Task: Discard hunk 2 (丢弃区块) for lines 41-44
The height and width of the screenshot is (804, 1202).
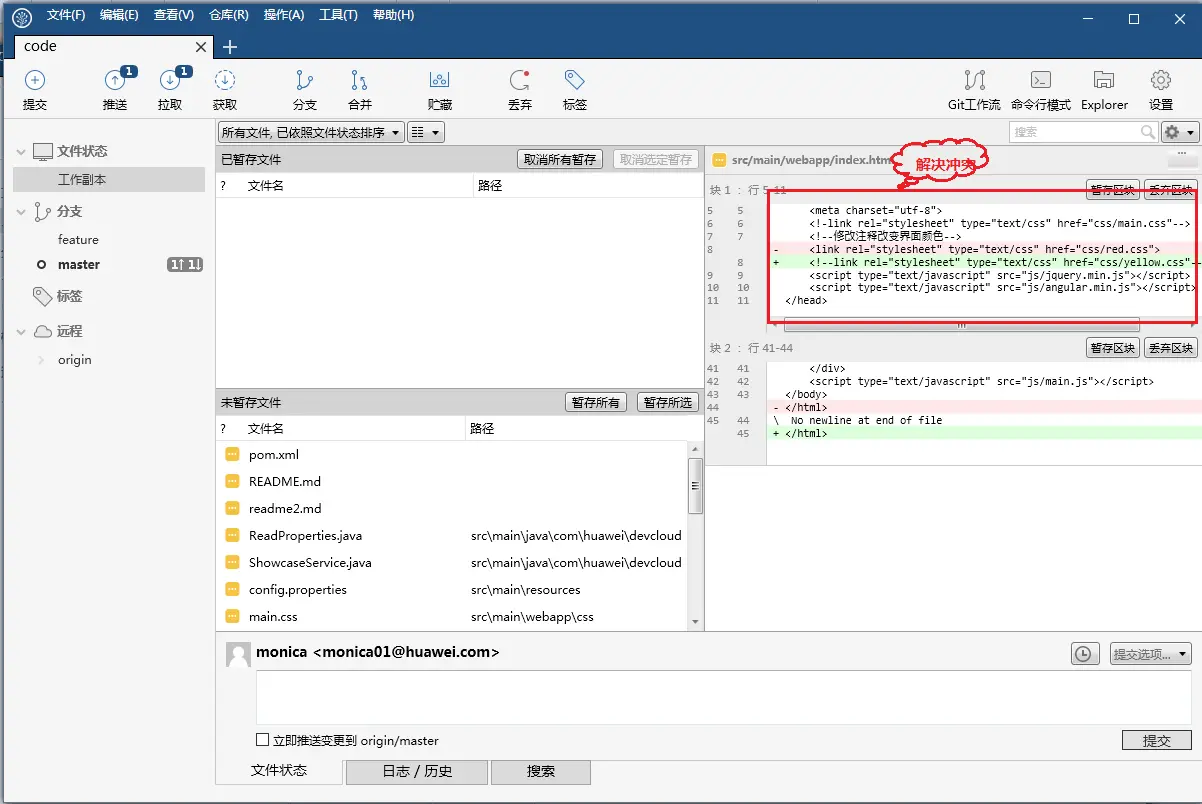Action: pos(1171,348)
